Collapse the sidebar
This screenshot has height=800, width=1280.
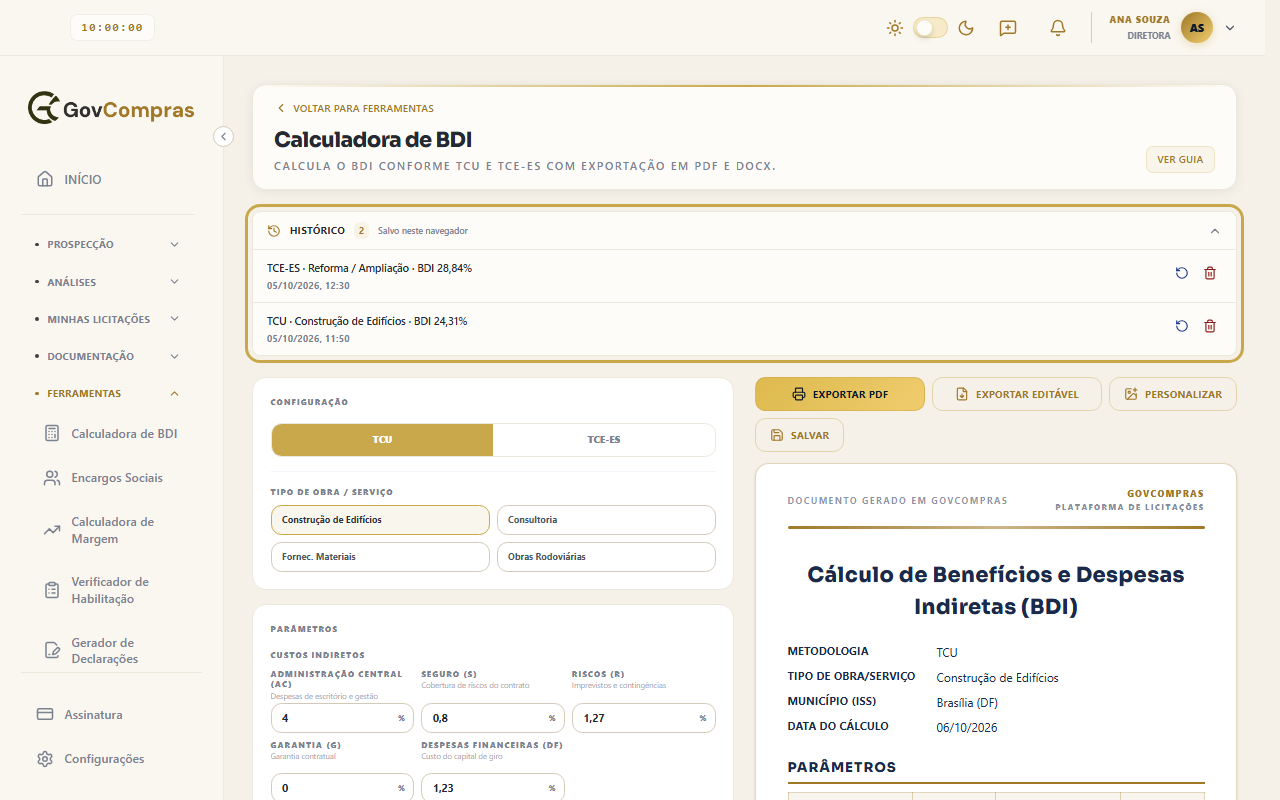coord(224,136)
